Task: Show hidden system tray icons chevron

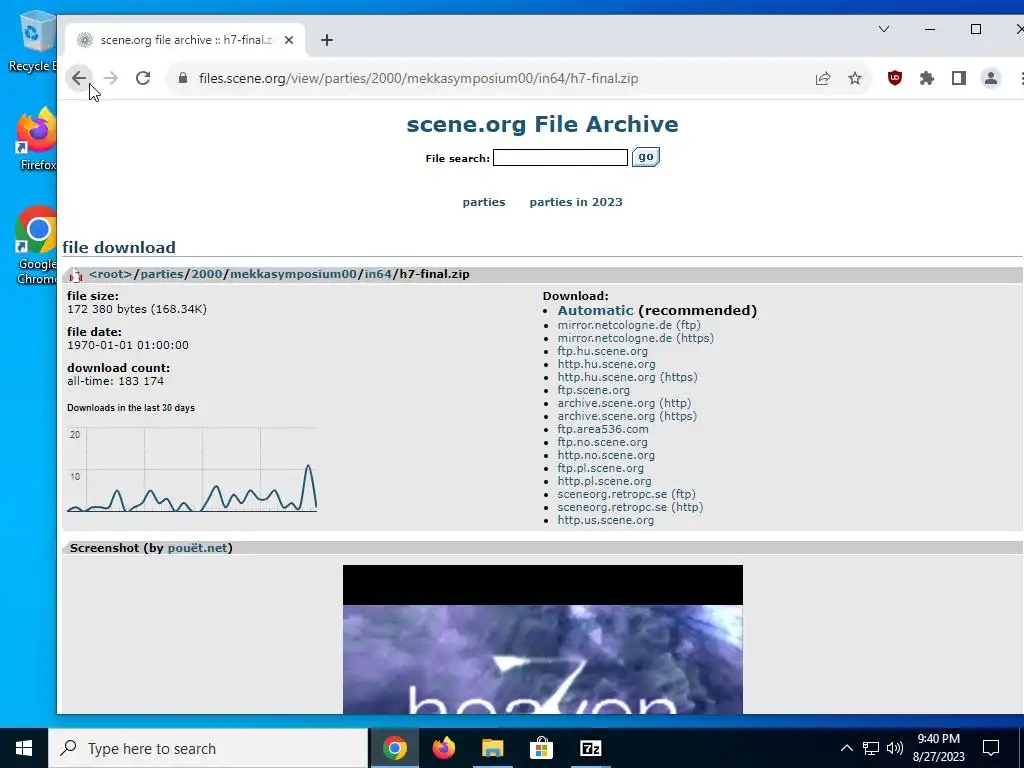Action: (x=846, y=748)
